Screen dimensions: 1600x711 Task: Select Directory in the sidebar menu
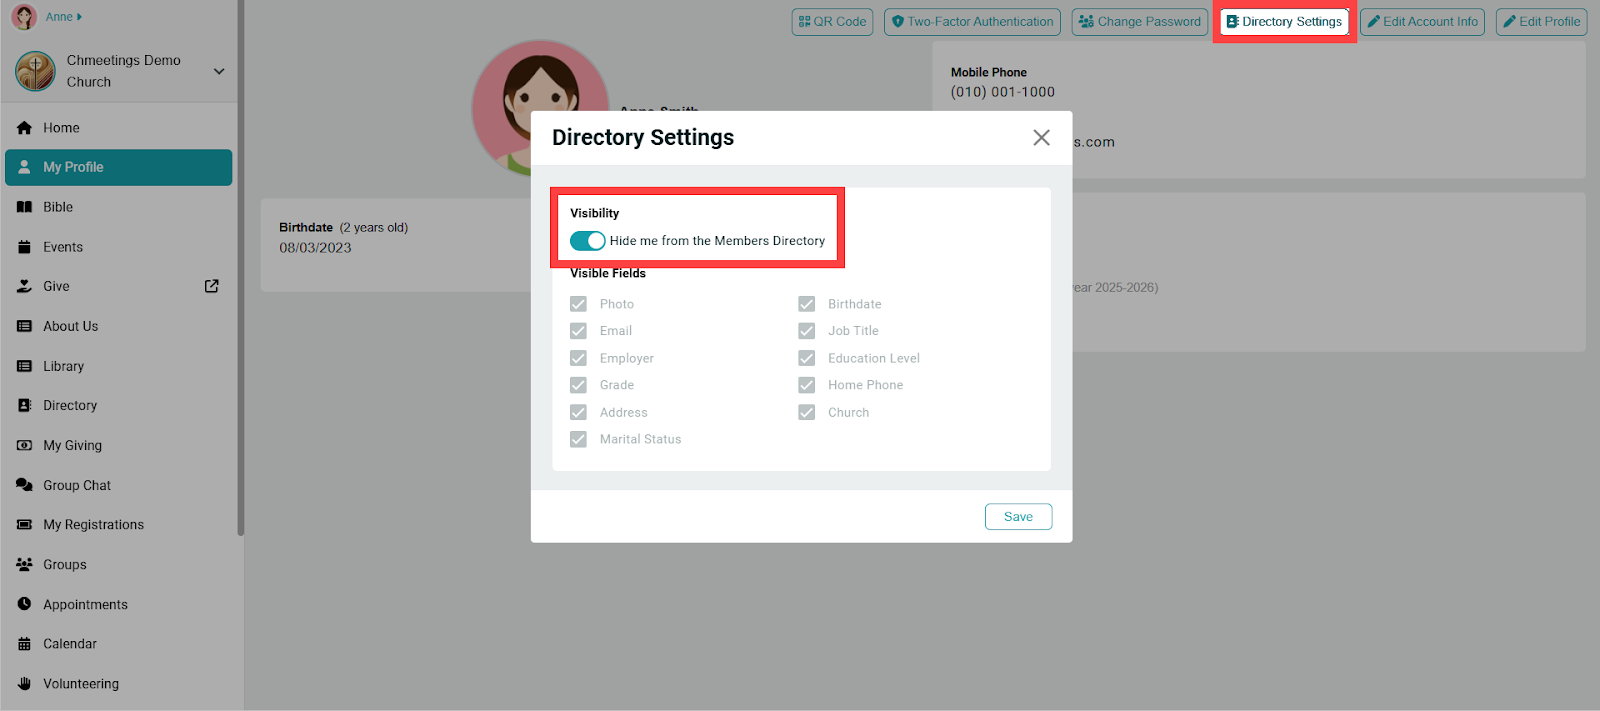point(70,405)
